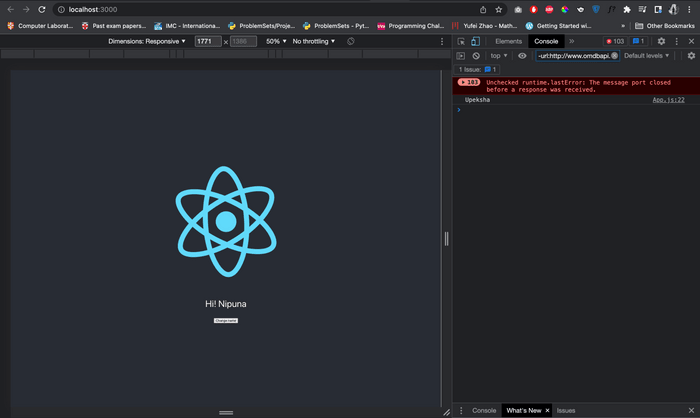Open the device toolbar more options menu
This screenshot has height=418, width=700.
[442, 41]
